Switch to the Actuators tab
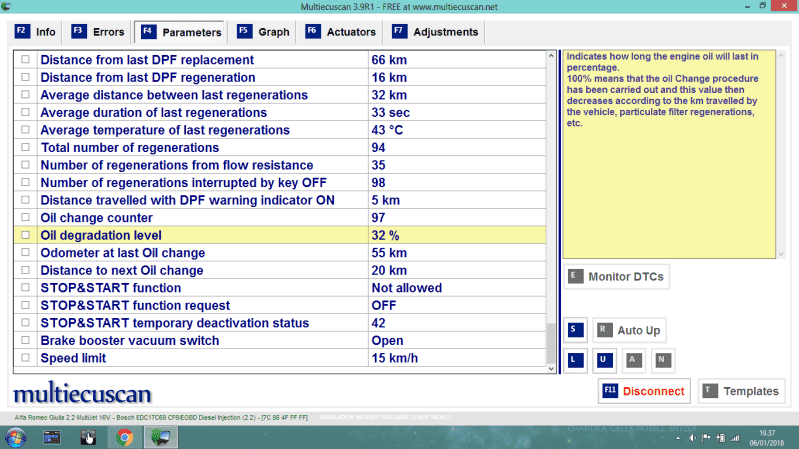Screen dimensions: 799x449 341,32
